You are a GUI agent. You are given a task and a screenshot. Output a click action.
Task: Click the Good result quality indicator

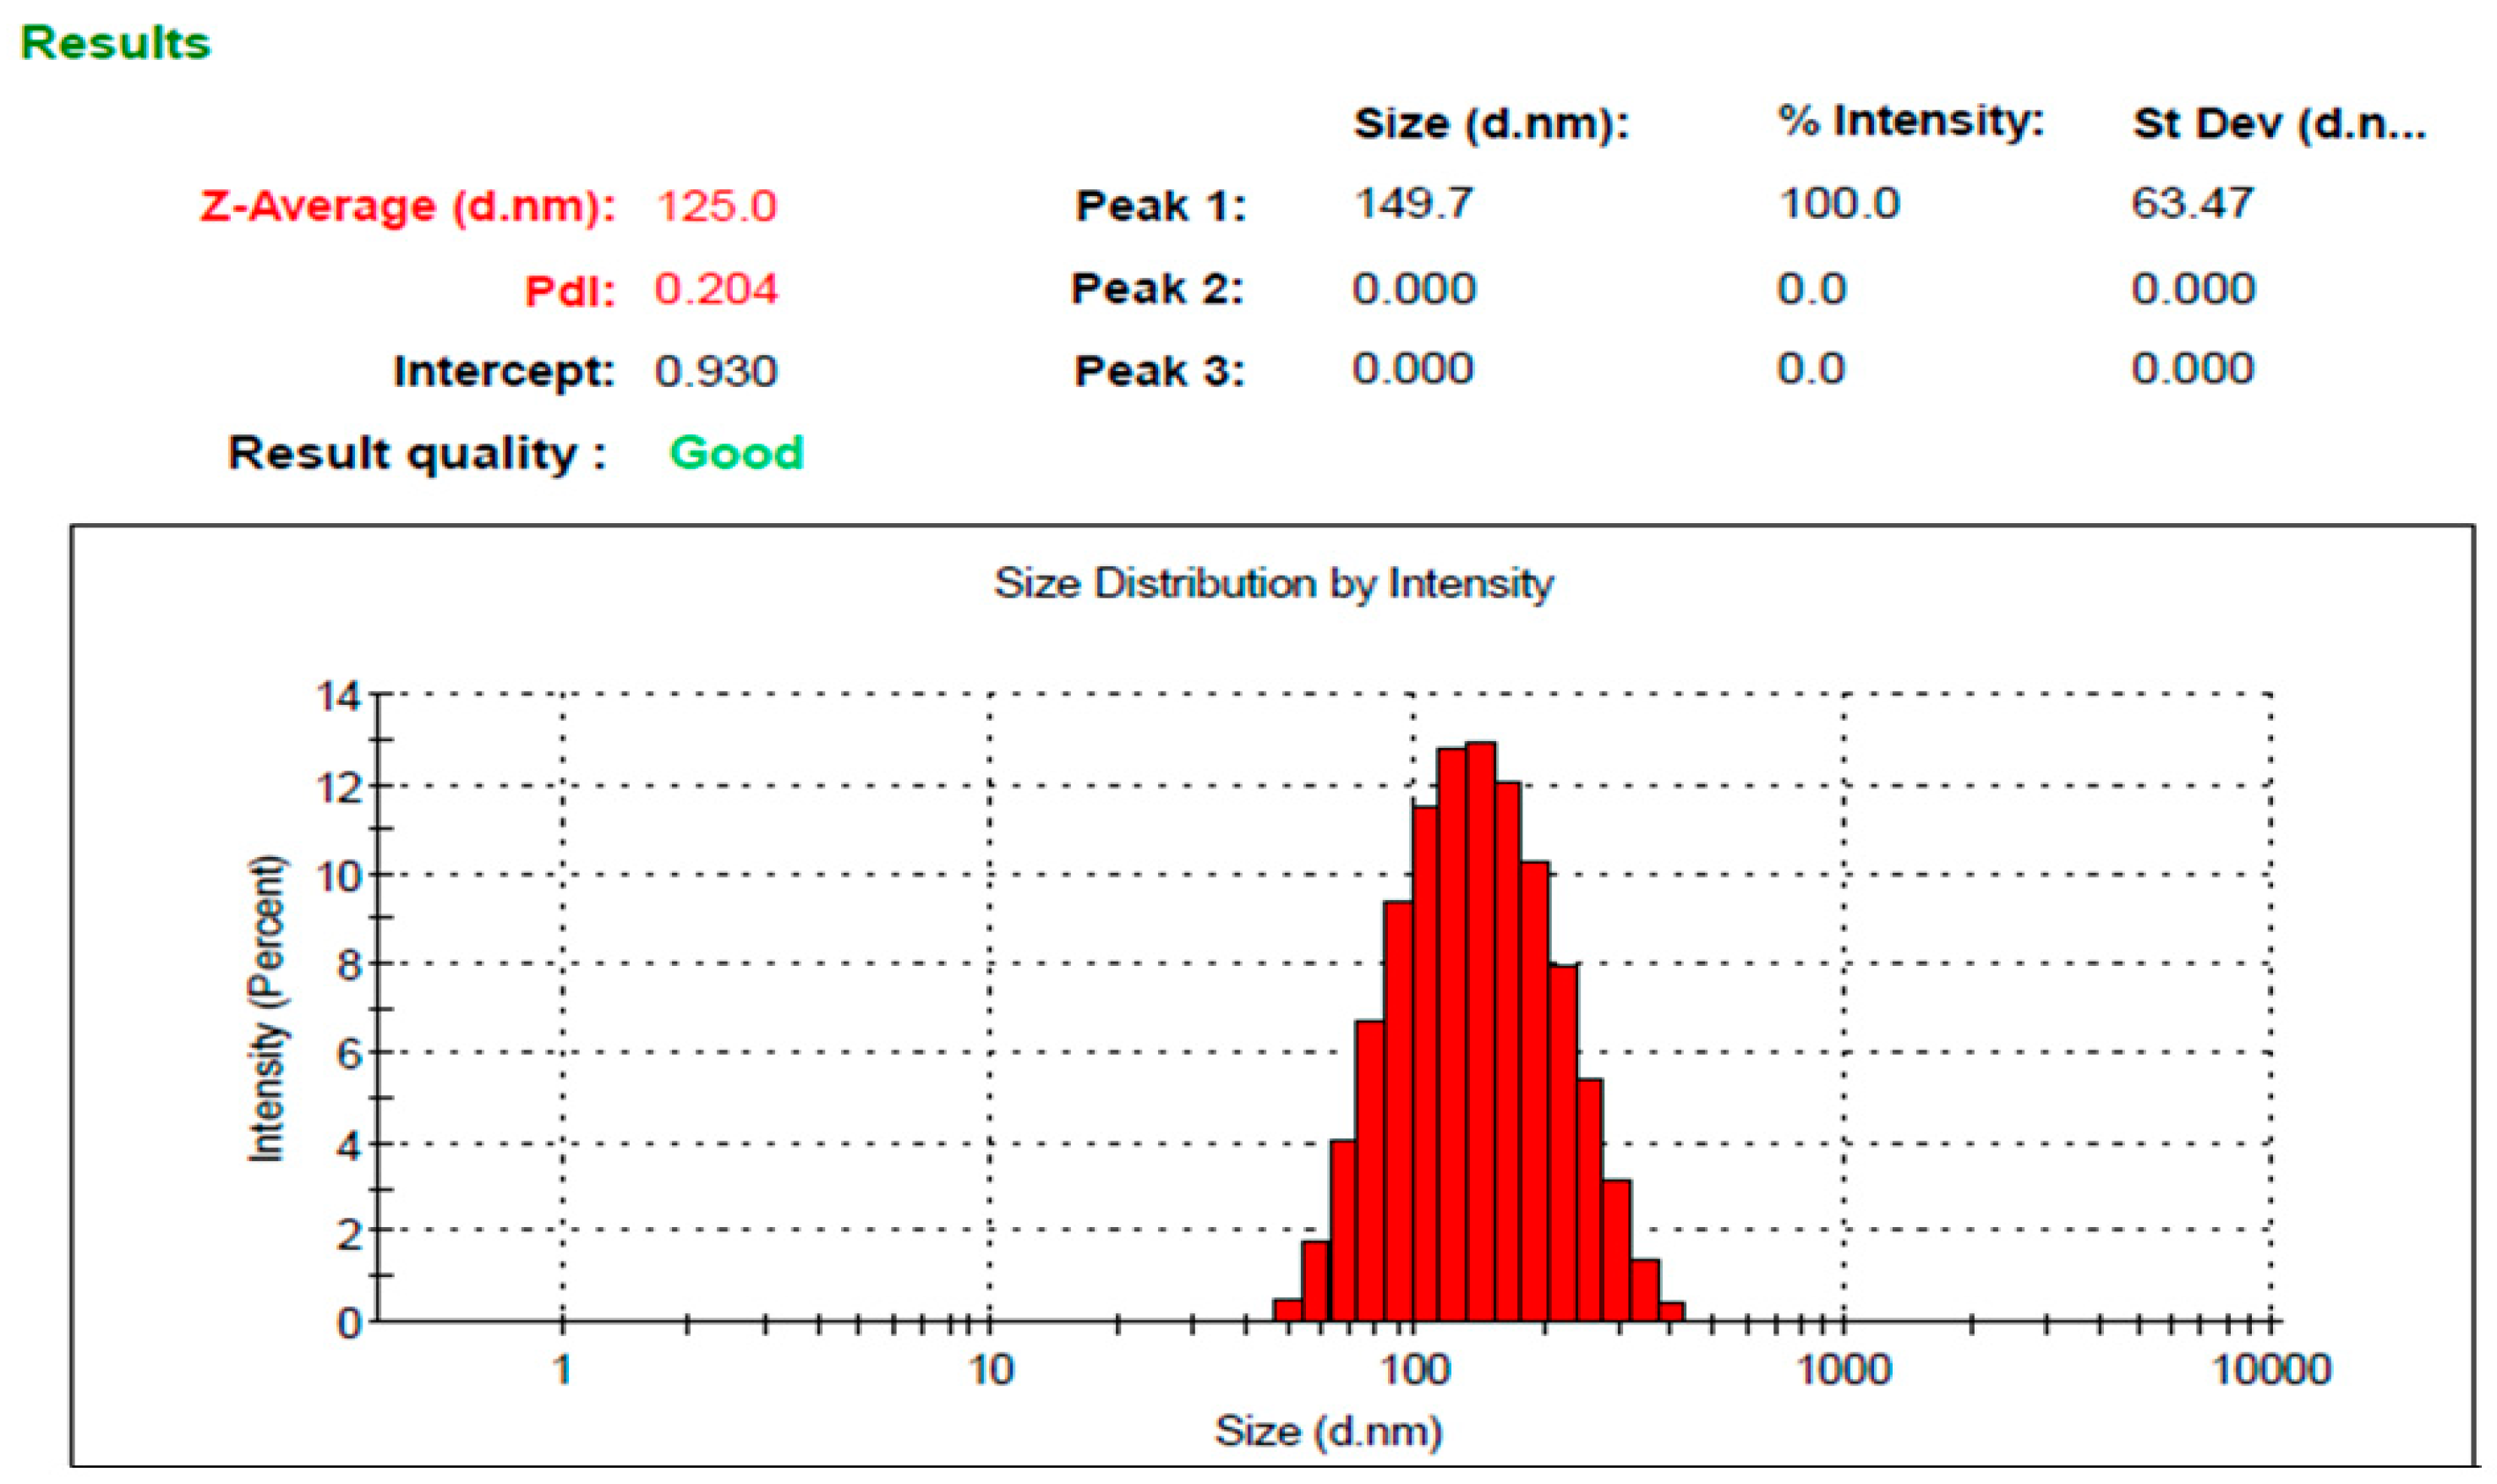[x=736, y=452]
